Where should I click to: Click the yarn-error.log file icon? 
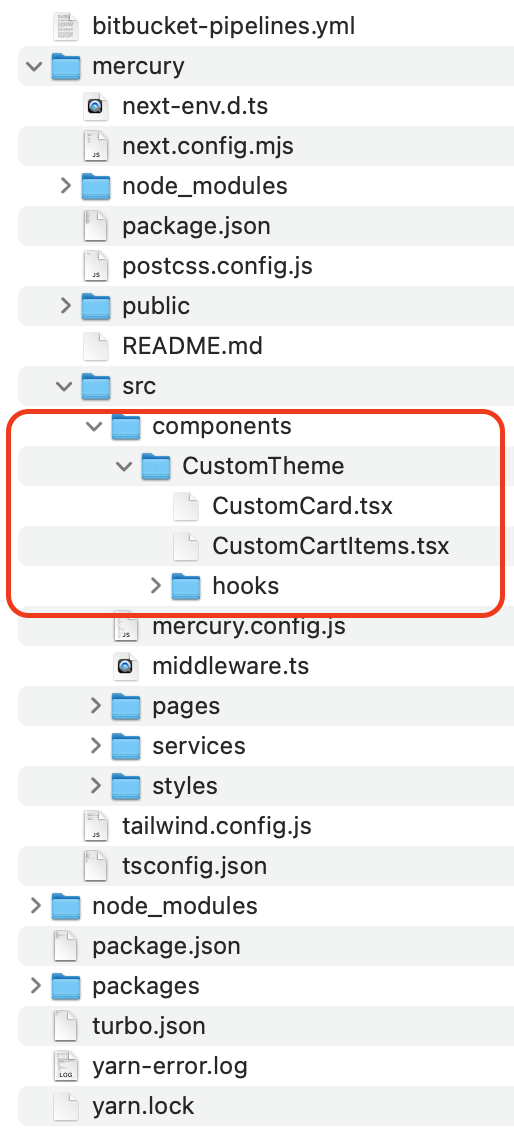pos(65,1066)
